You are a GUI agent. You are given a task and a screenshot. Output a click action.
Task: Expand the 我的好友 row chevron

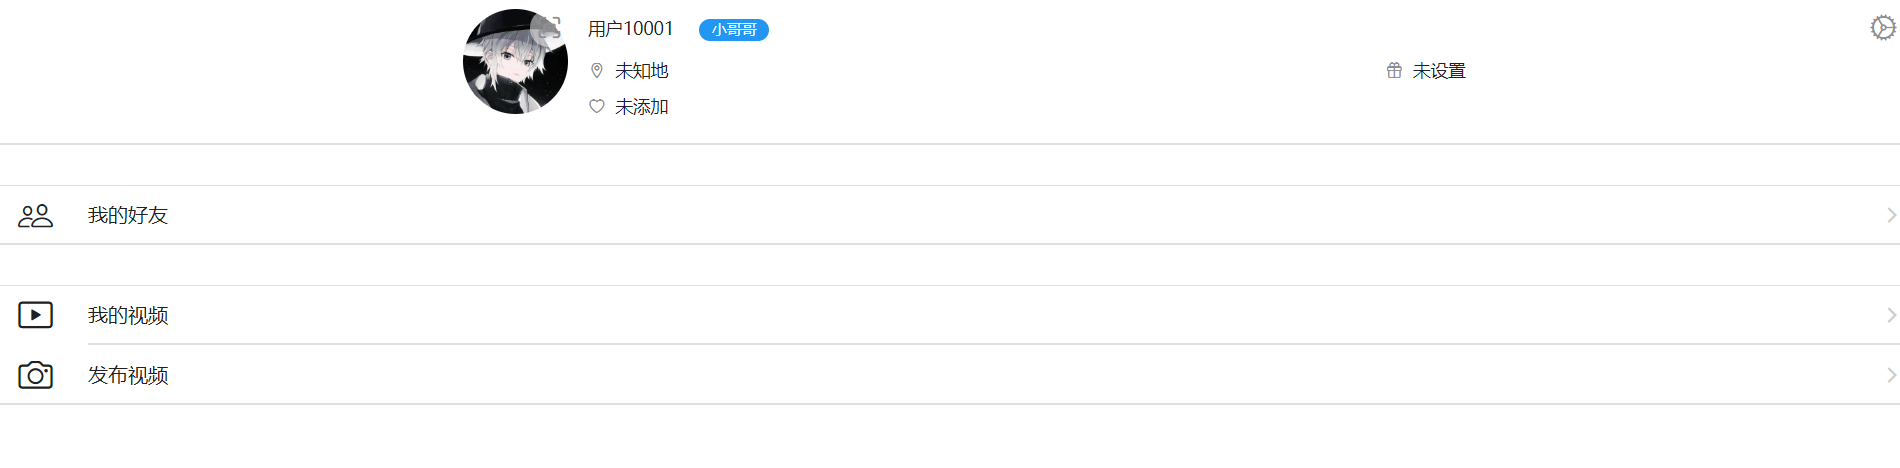point(1890,216)
